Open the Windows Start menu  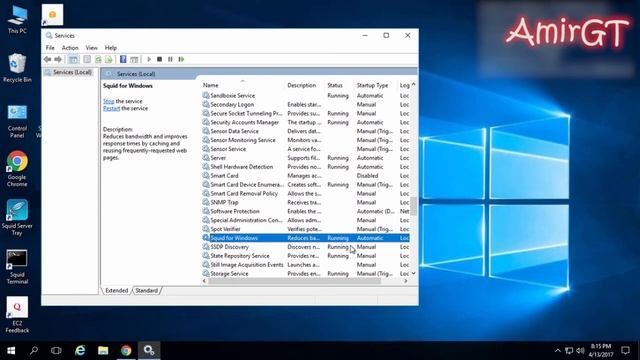tap(11, 350)
